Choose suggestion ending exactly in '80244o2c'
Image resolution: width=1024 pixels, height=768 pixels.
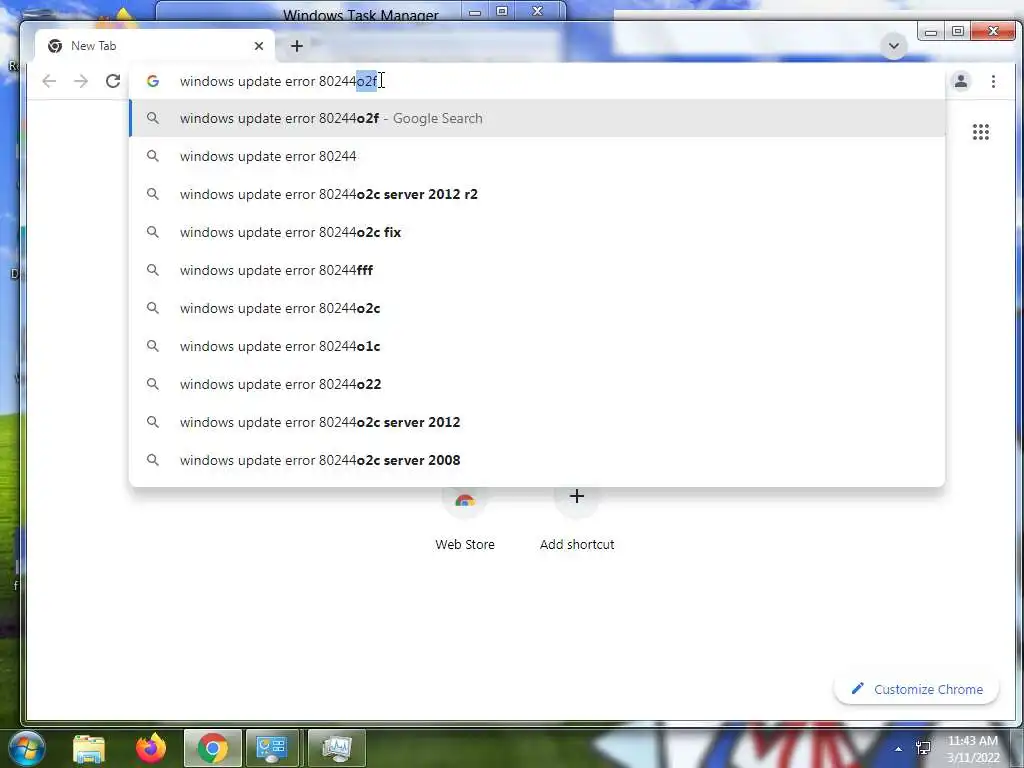[537, 308]
